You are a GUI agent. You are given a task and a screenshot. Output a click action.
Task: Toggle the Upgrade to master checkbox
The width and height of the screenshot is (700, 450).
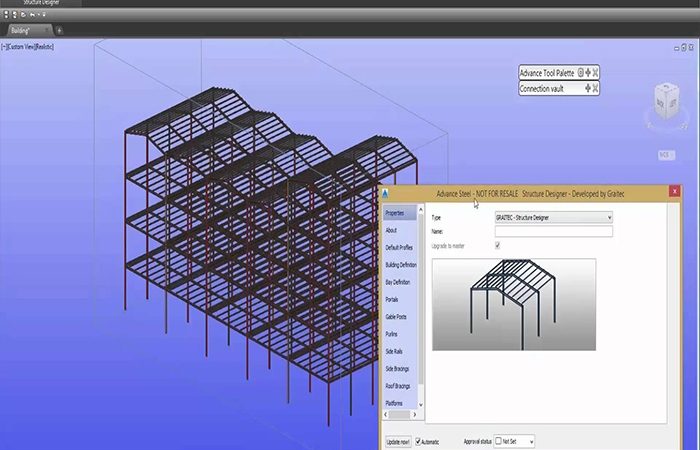(x=498, y=246)
